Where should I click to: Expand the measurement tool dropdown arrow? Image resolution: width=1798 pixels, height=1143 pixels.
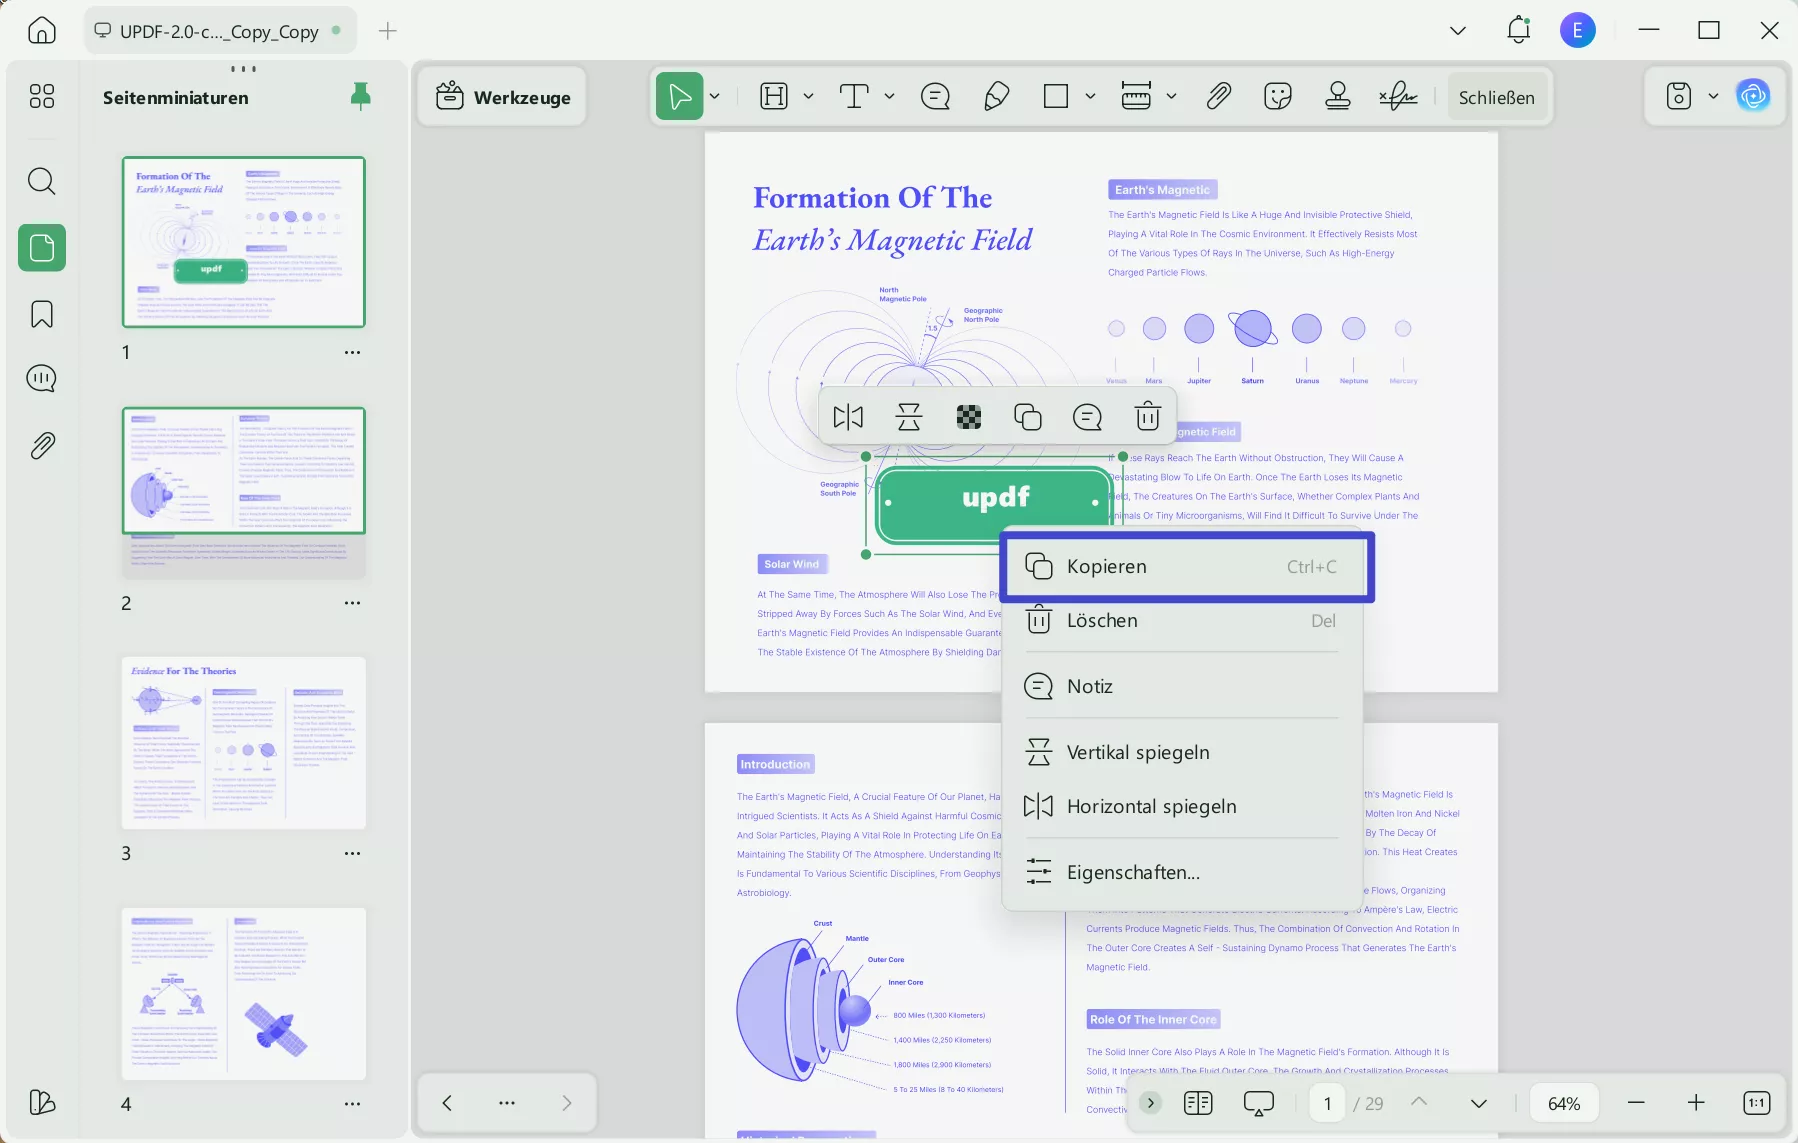point(1171,96)
